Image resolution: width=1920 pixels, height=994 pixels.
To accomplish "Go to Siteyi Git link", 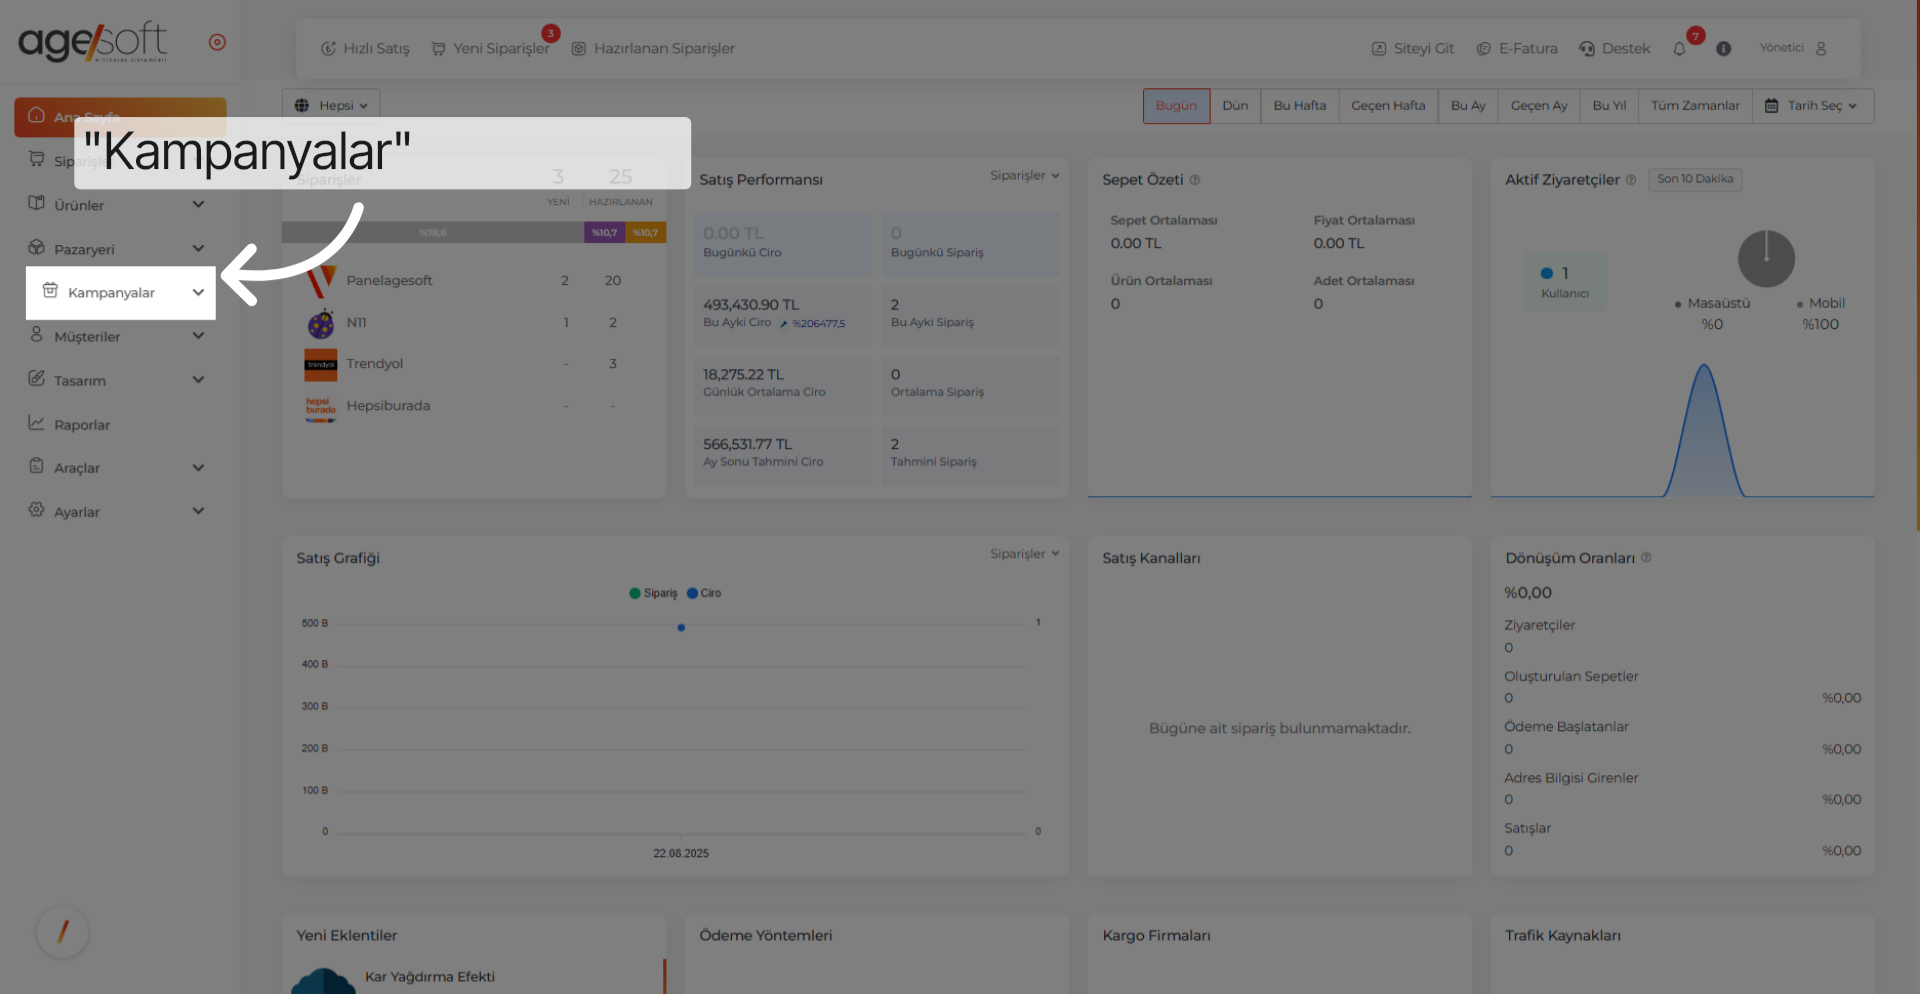I will (x=1413, y=48).
